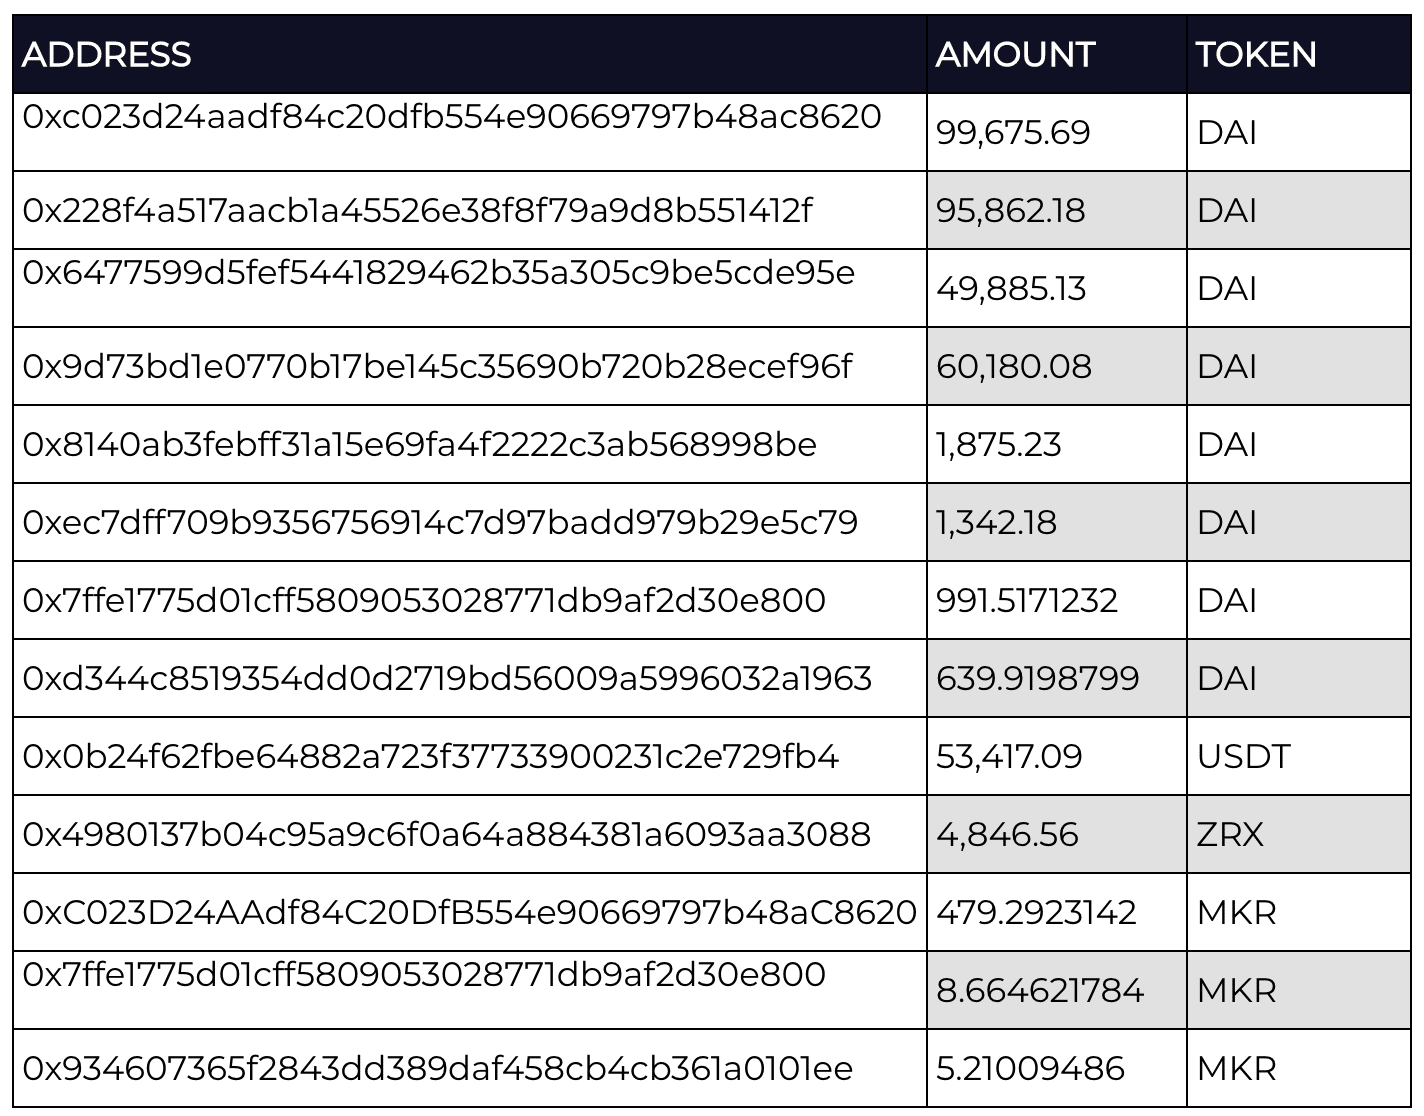
Task: Select address starting with 0x934607365f28
Action: (x=438, y=1068)
